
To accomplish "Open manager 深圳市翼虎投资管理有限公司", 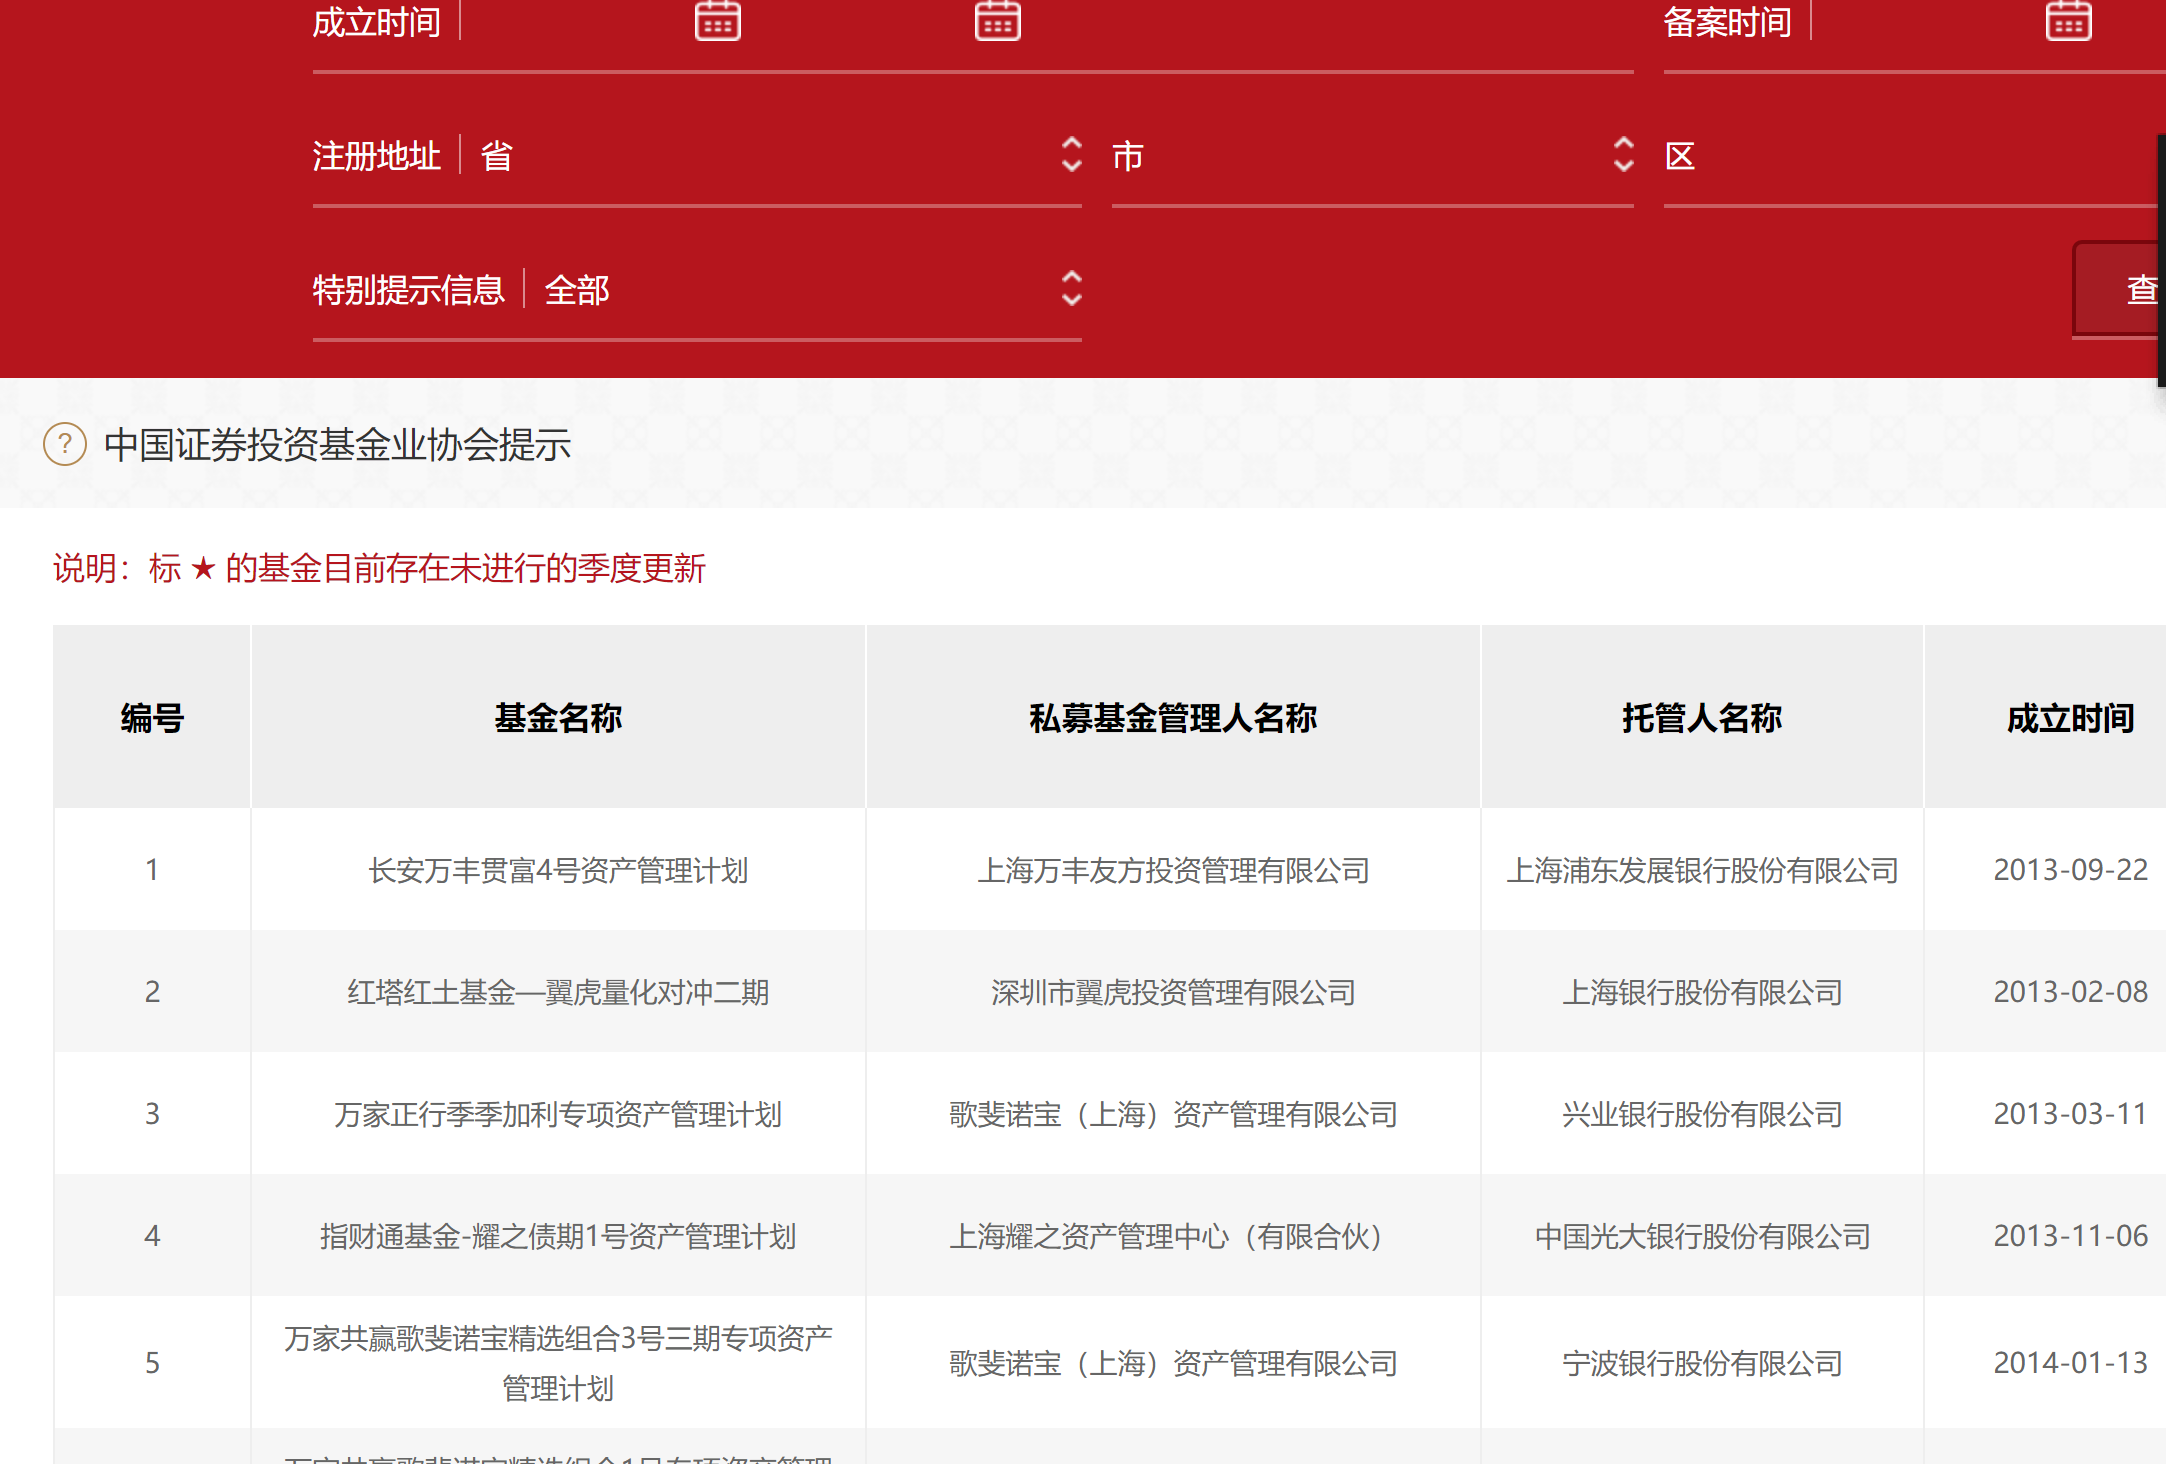I will 1173,992.
